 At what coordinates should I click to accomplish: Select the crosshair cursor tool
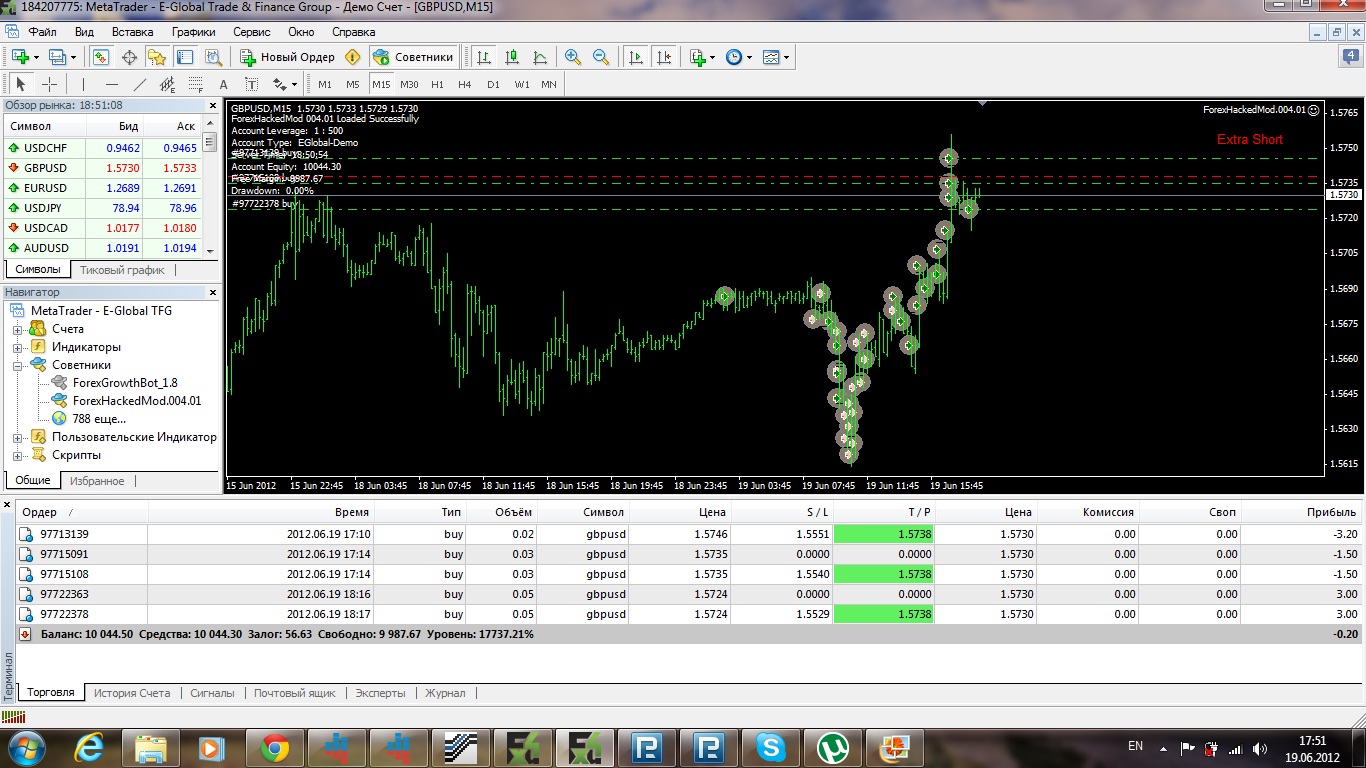(49, 84)
